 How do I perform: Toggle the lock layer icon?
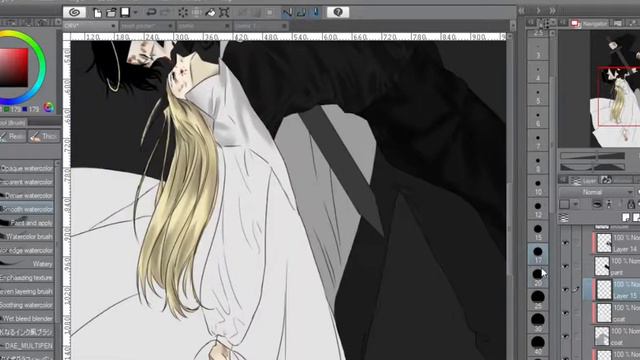pos(631,204)
